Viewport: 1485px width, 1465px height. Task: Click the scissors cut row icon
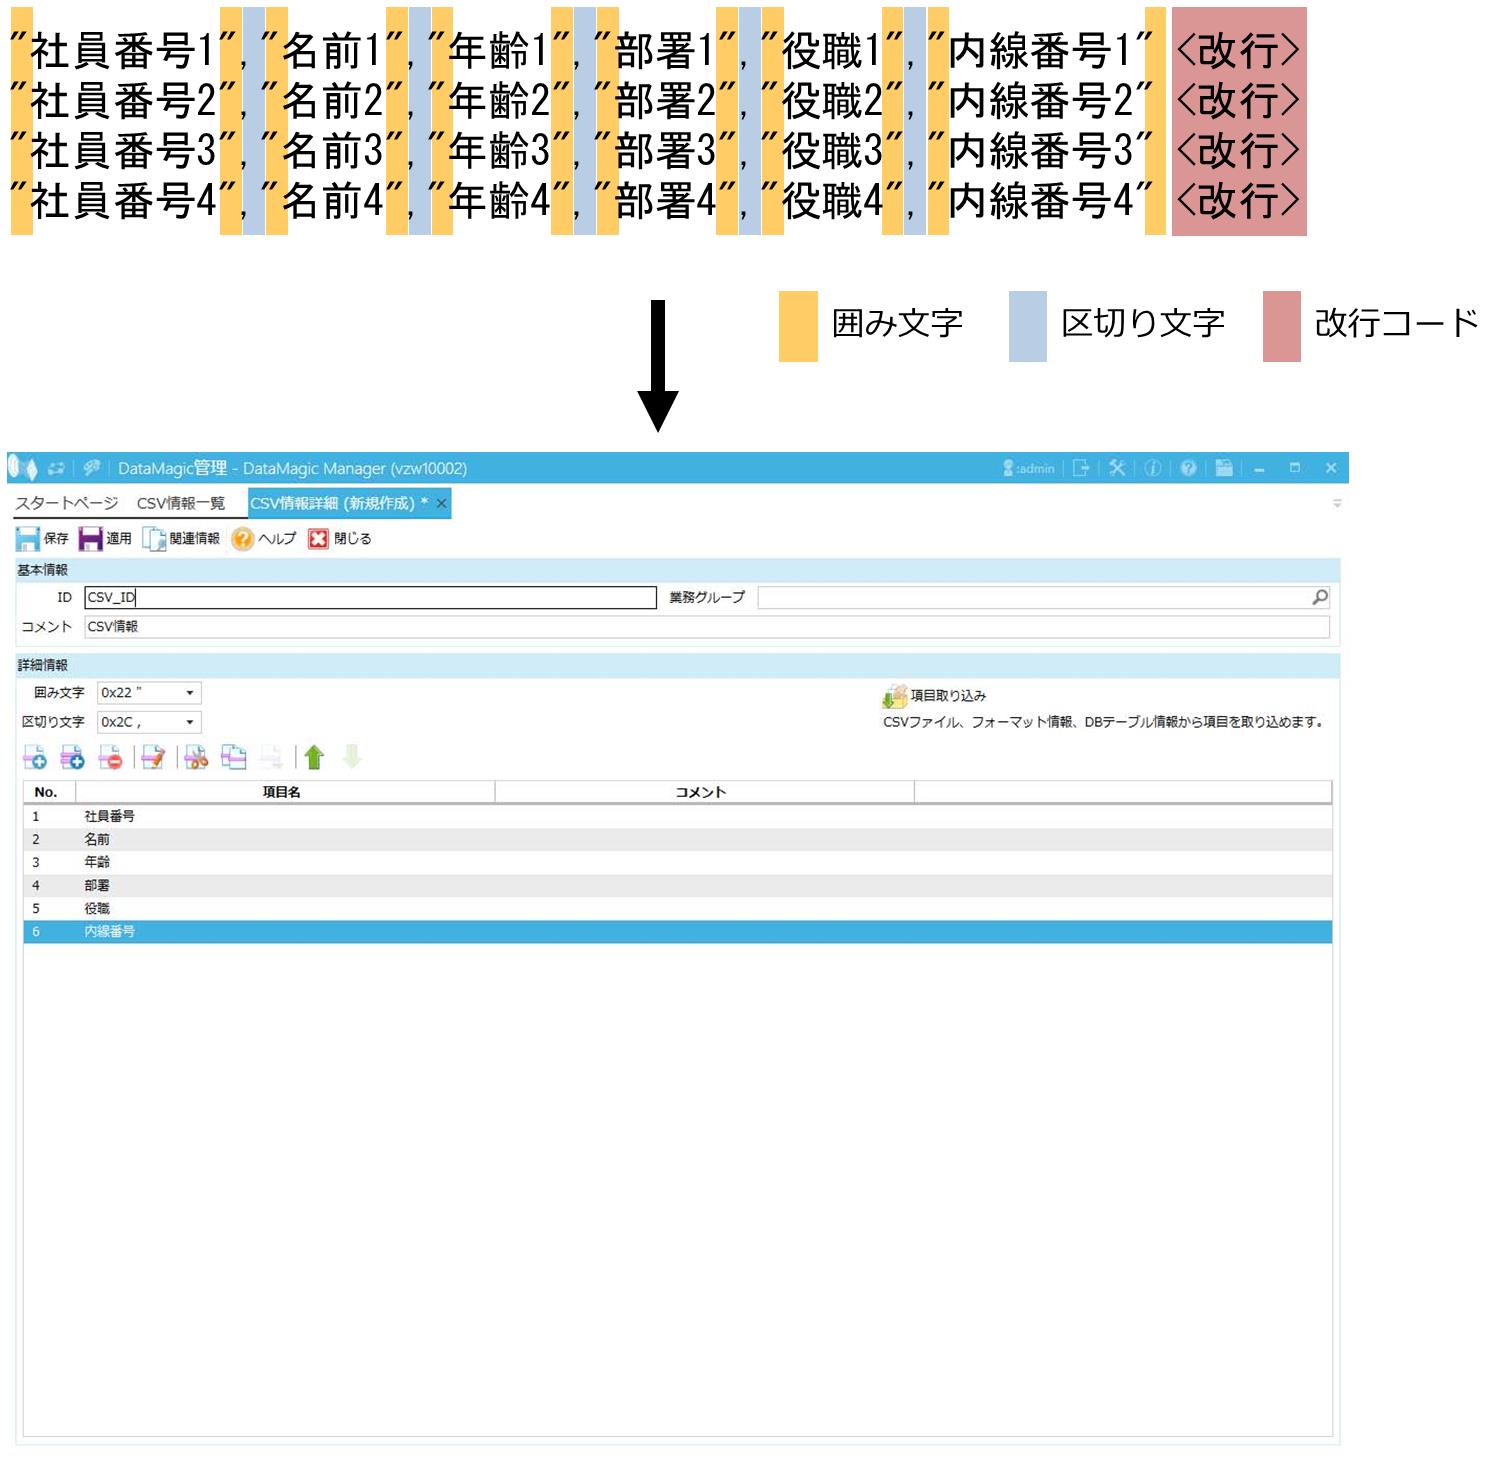[x=197, y=758]
